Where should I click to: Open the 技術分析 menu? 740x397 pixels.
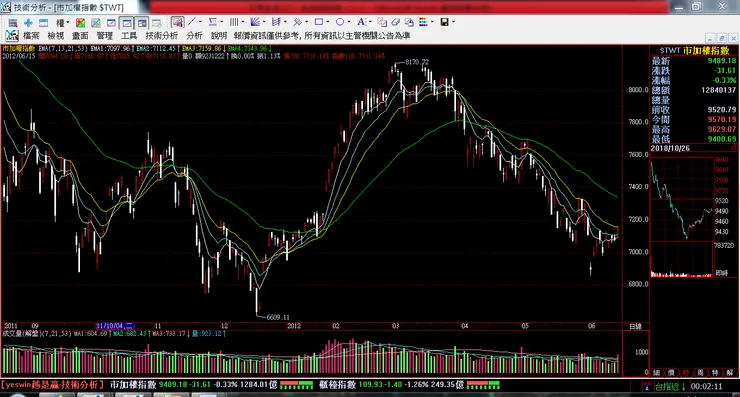pos(161,36)
